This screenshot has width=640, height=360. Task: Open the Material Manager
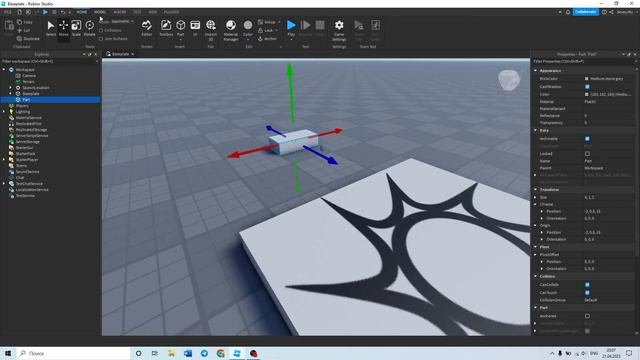[231, 29]
